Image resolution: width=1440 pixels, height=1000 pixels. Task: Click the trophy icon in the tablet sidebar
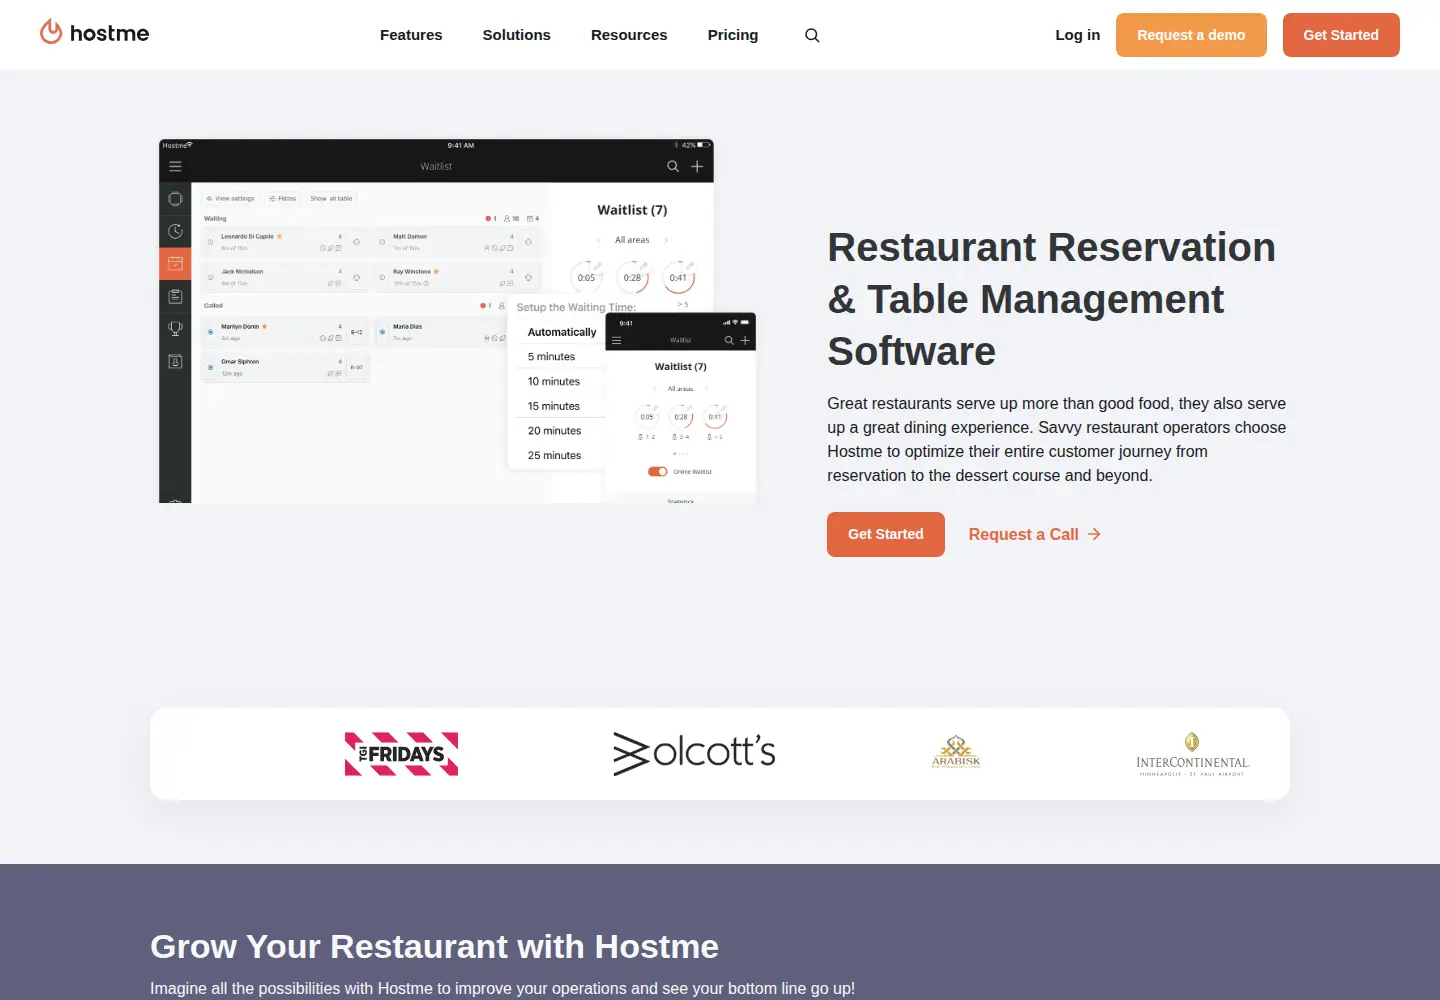[175, 328]
